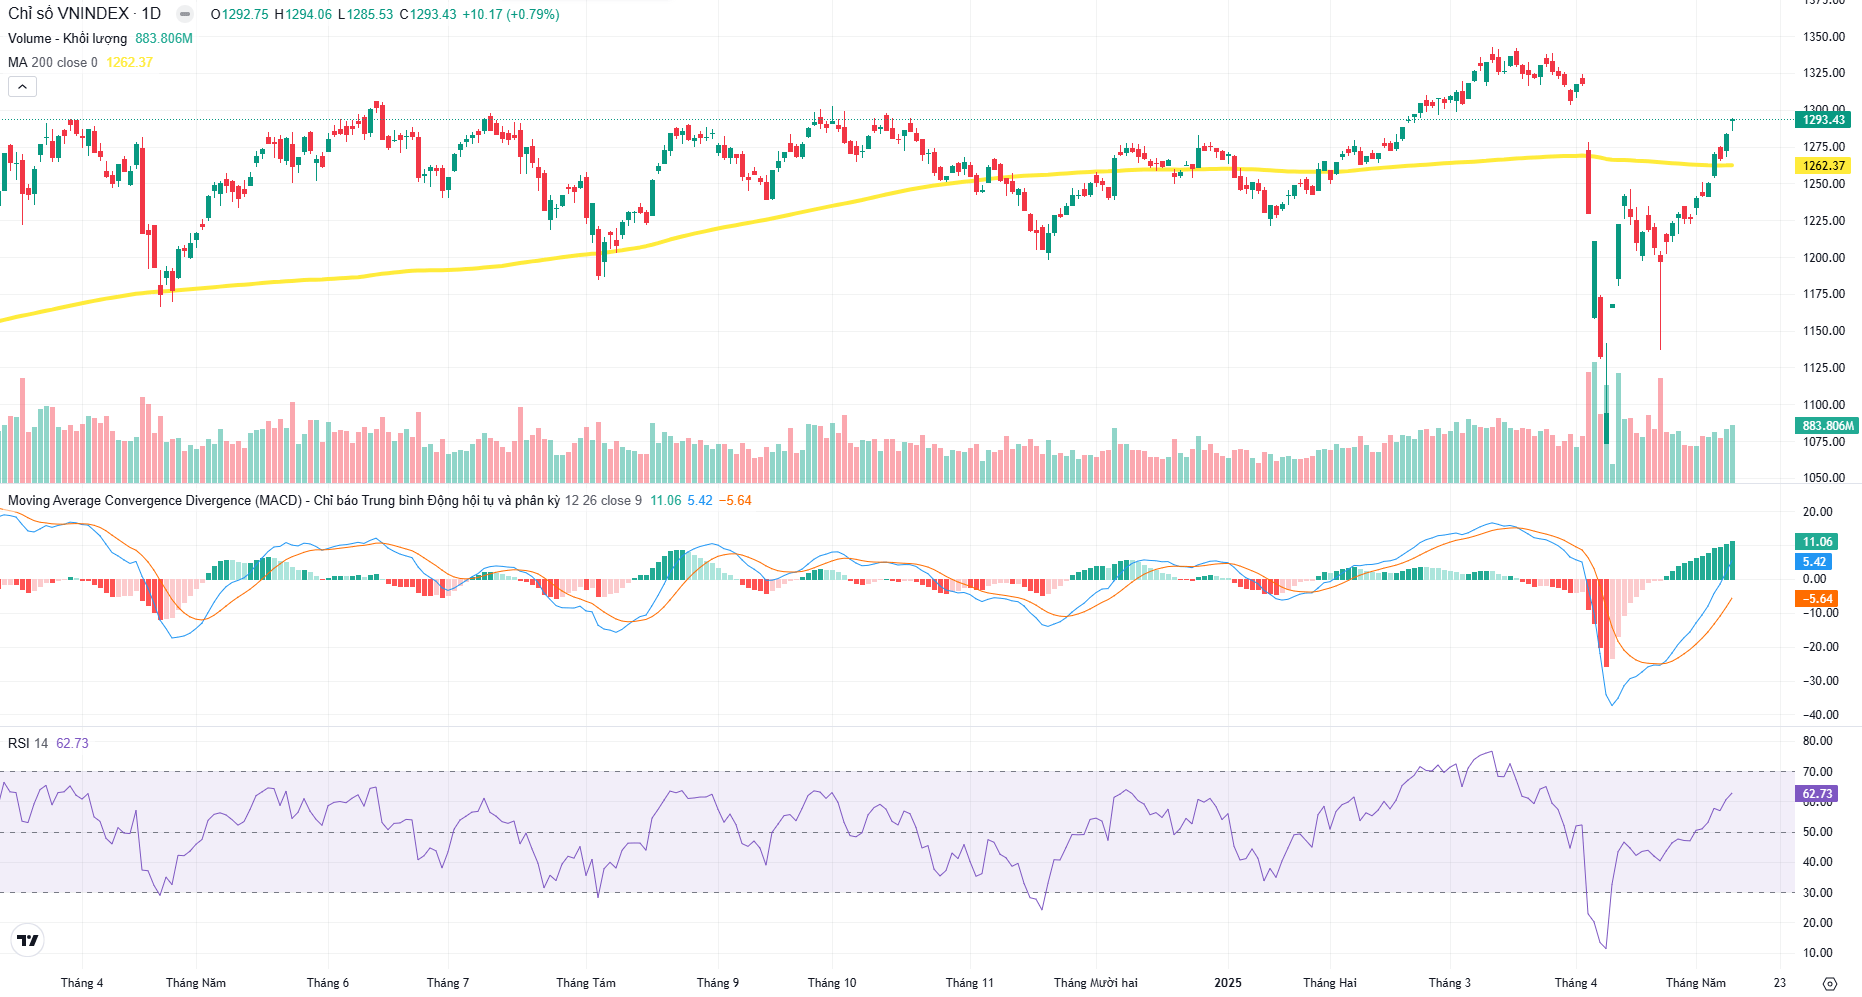Viewport: 1862px width, 997px height.
Task: Select the RSI 14 indicator legend
Action: [x=28, y=743]
